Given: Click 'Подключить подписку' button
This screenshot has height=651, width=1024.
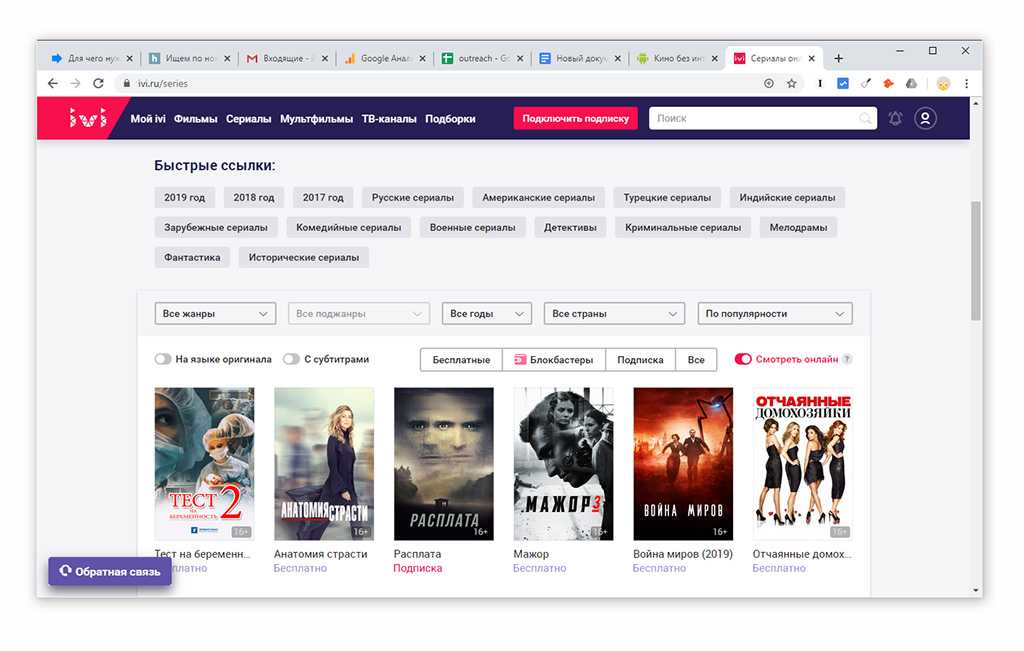Looking at the screenshot, I should click(575, 119).
